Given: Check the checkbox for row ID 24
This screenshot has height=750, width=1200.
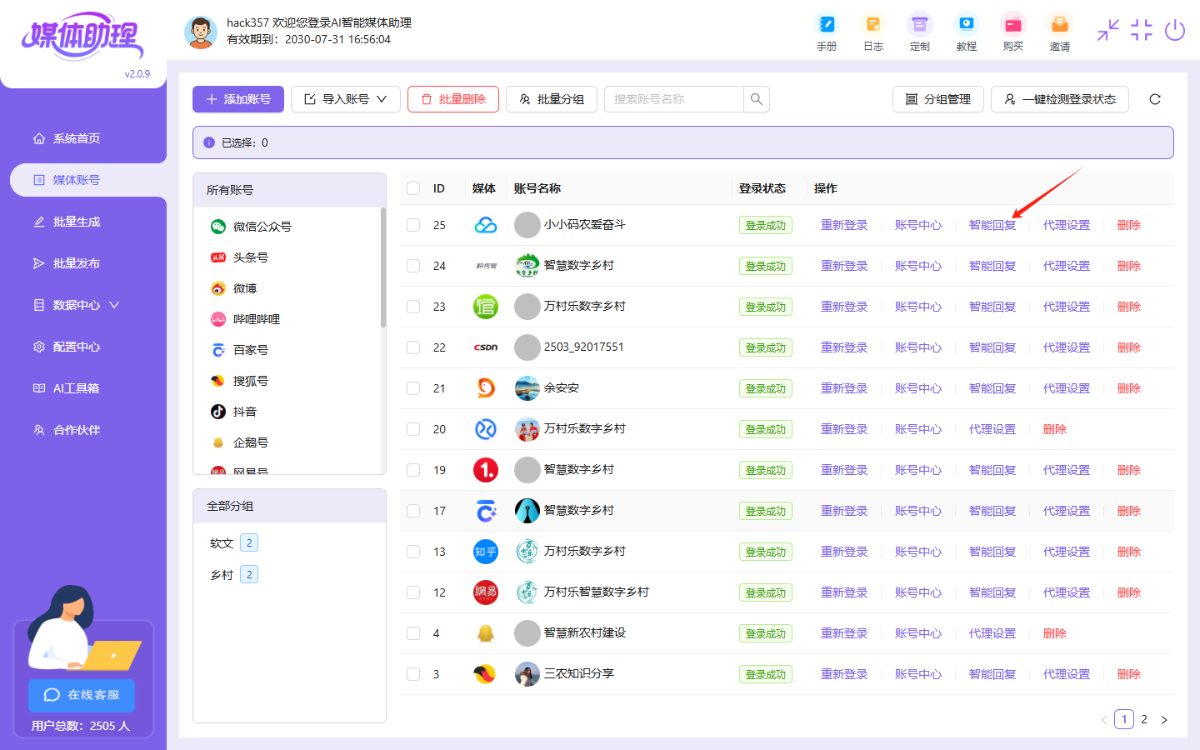Looking at the screenshot, I should (x=413, y=266).
